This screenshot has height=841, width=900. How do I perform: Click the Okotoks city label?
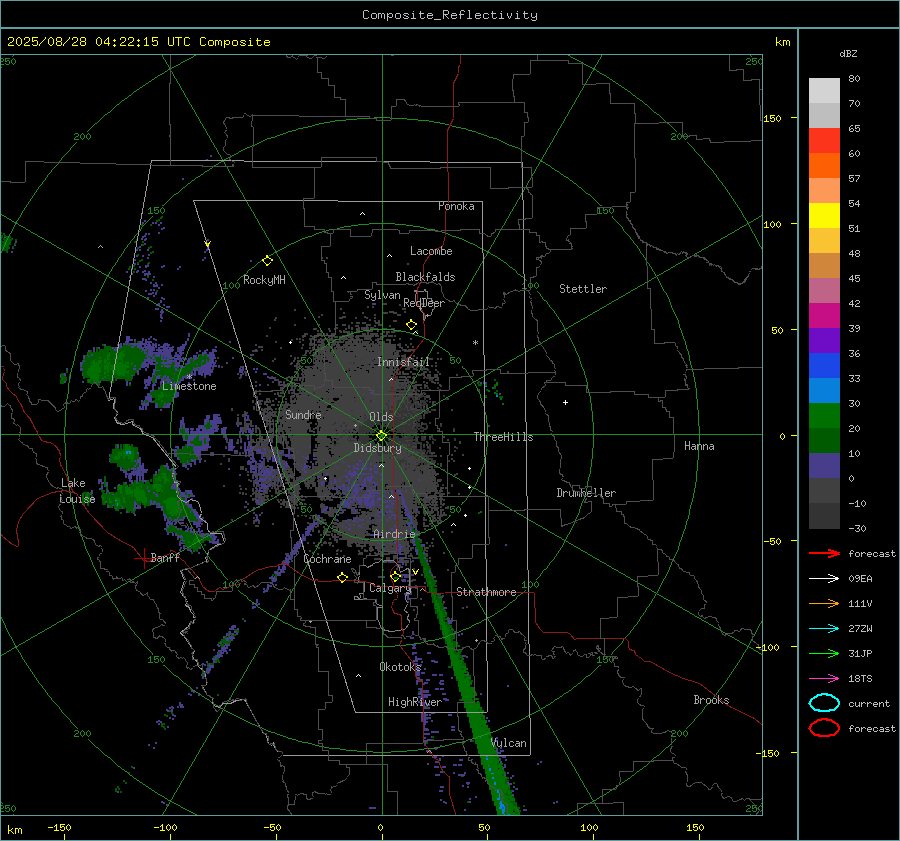(400, 666)
